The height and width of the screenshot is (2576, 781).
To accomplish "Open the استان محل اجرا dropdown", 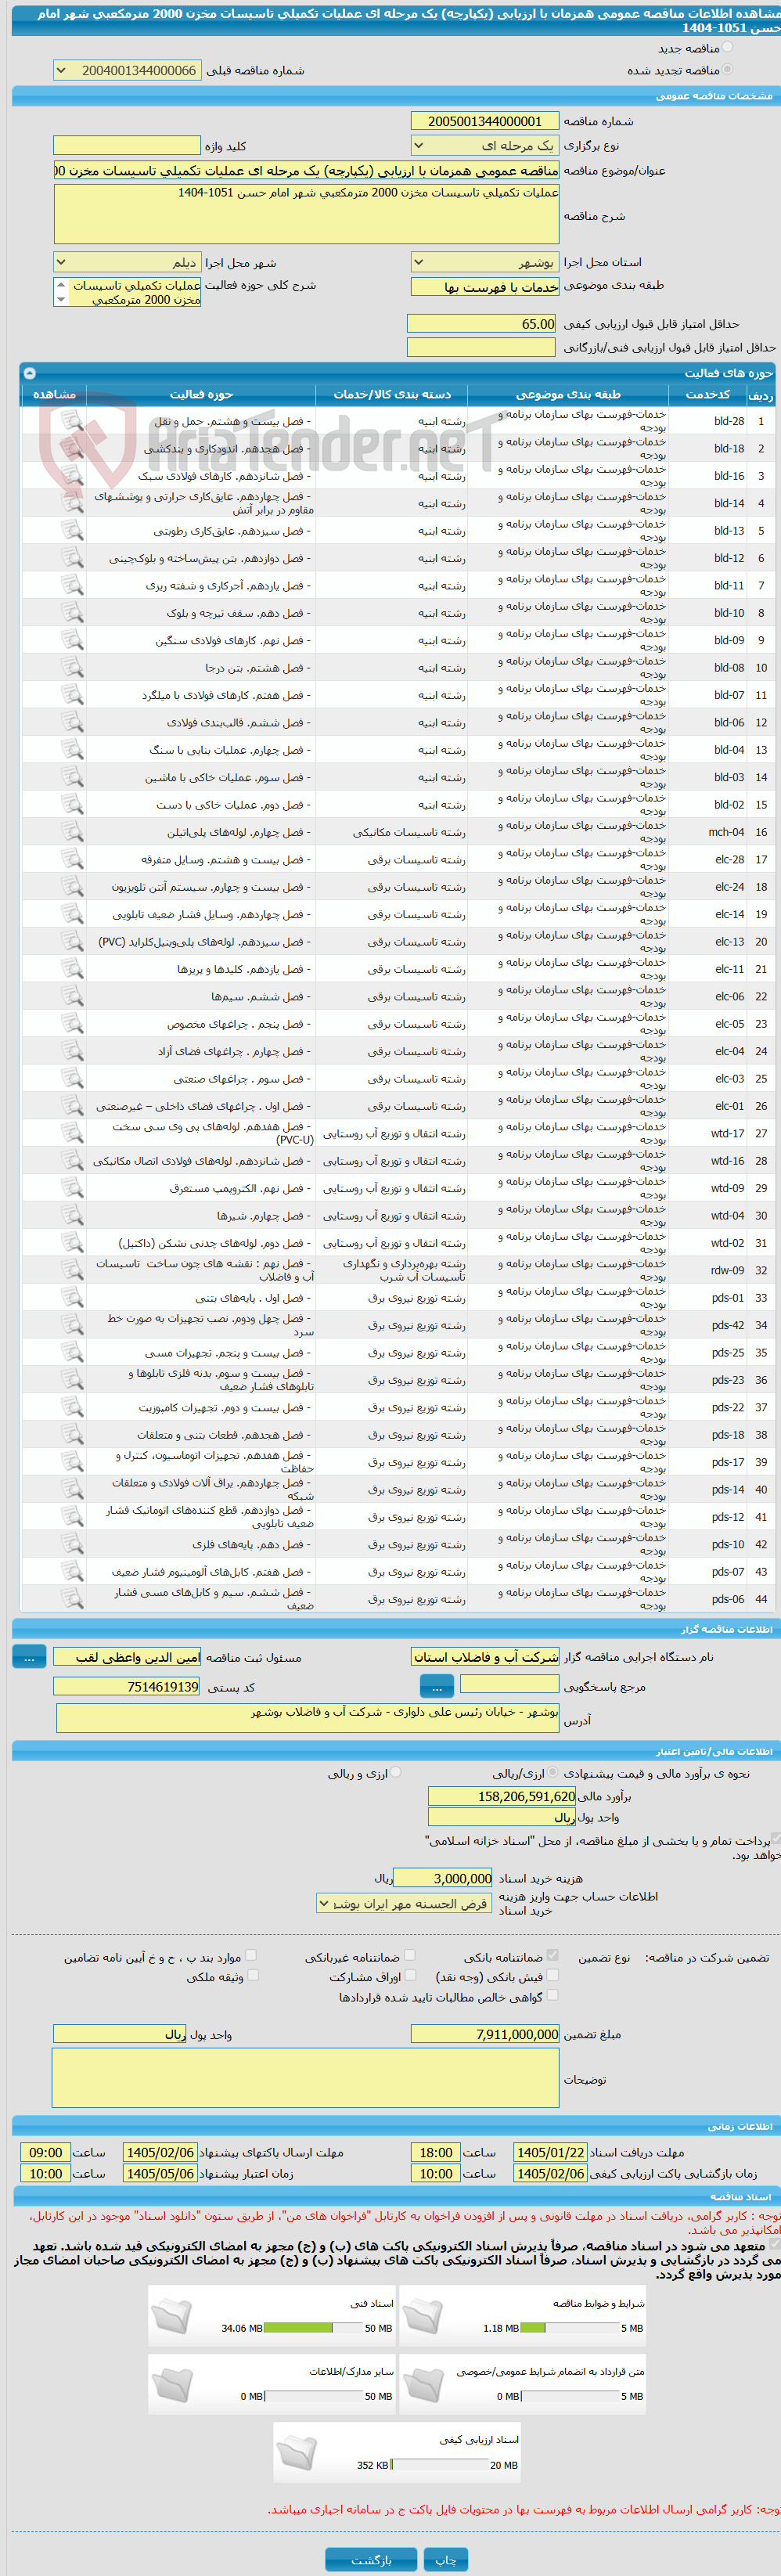I will point(485,262).
